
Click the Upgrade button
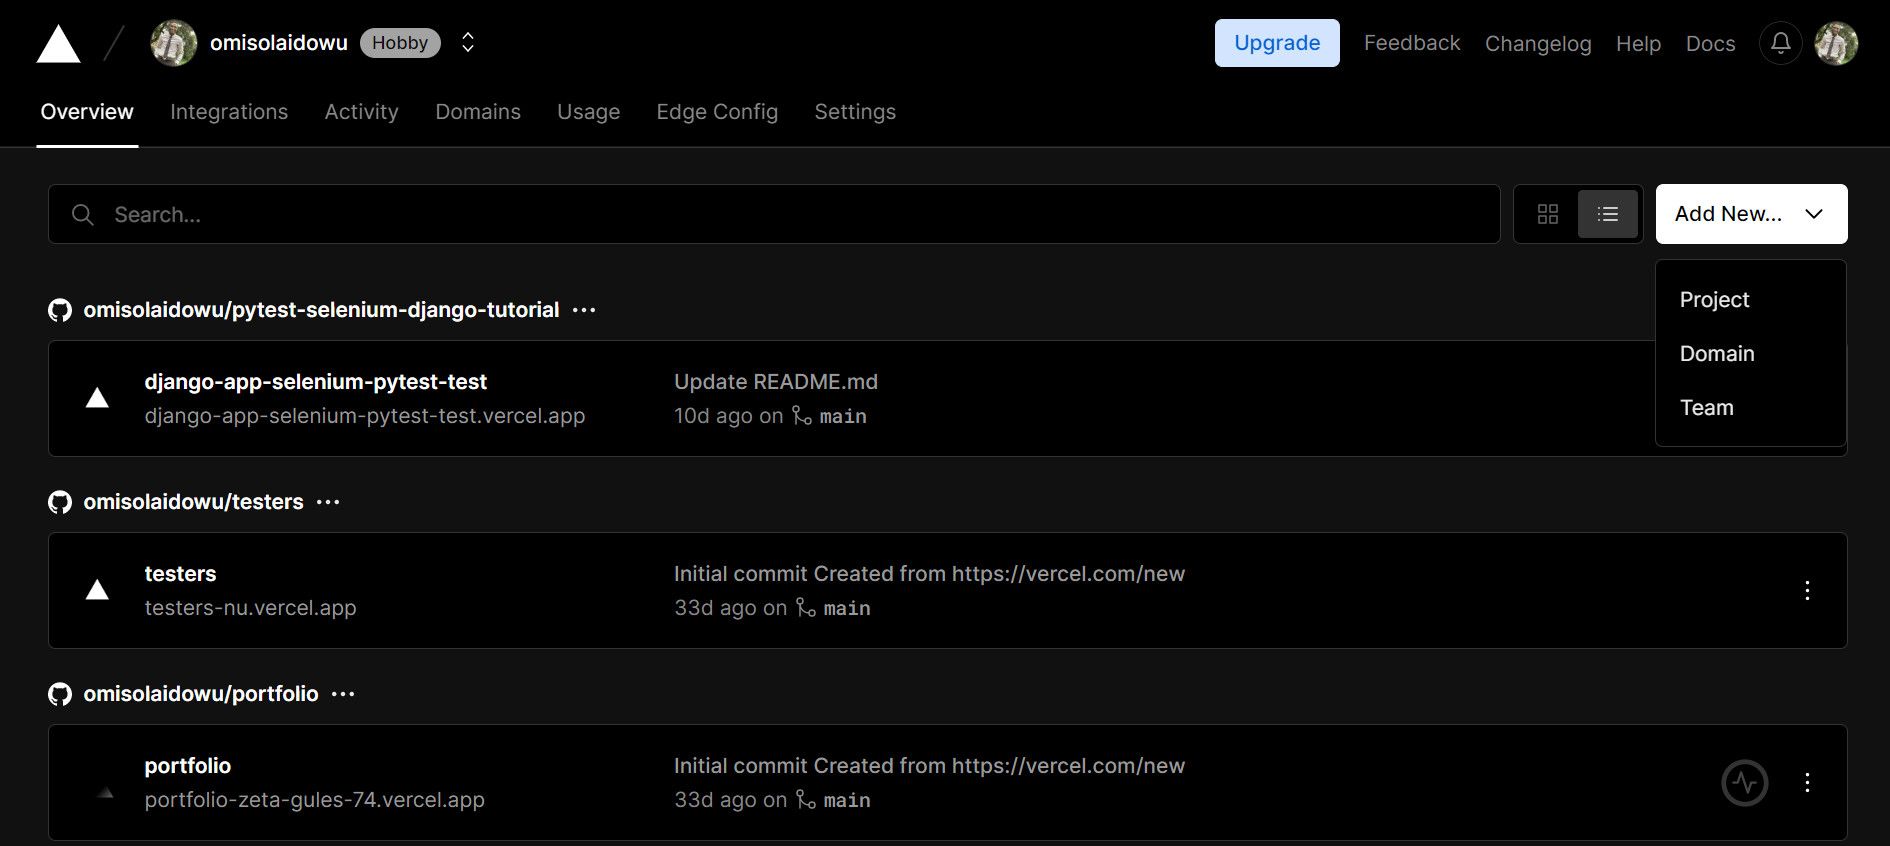point(1277,43)
